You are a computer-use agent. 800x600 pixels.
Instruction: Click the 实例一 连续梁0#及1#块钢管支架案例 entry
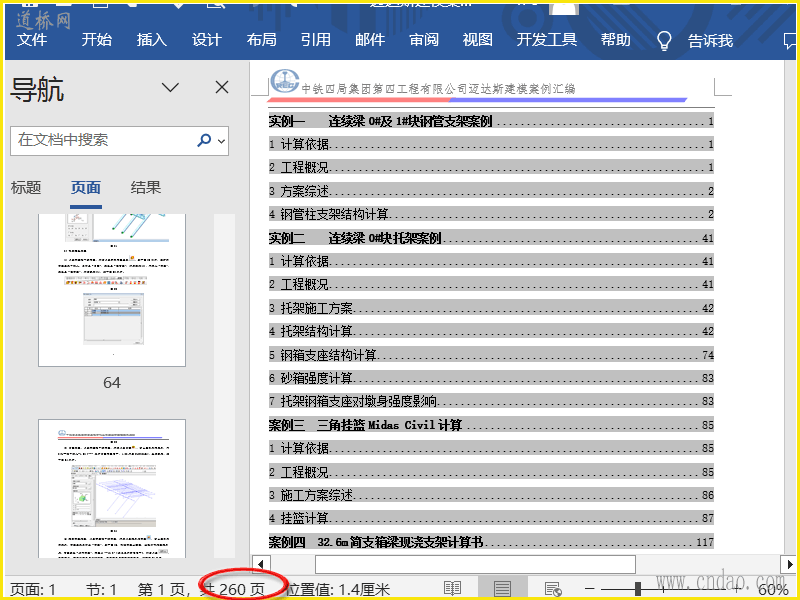(x=491, y=121)
